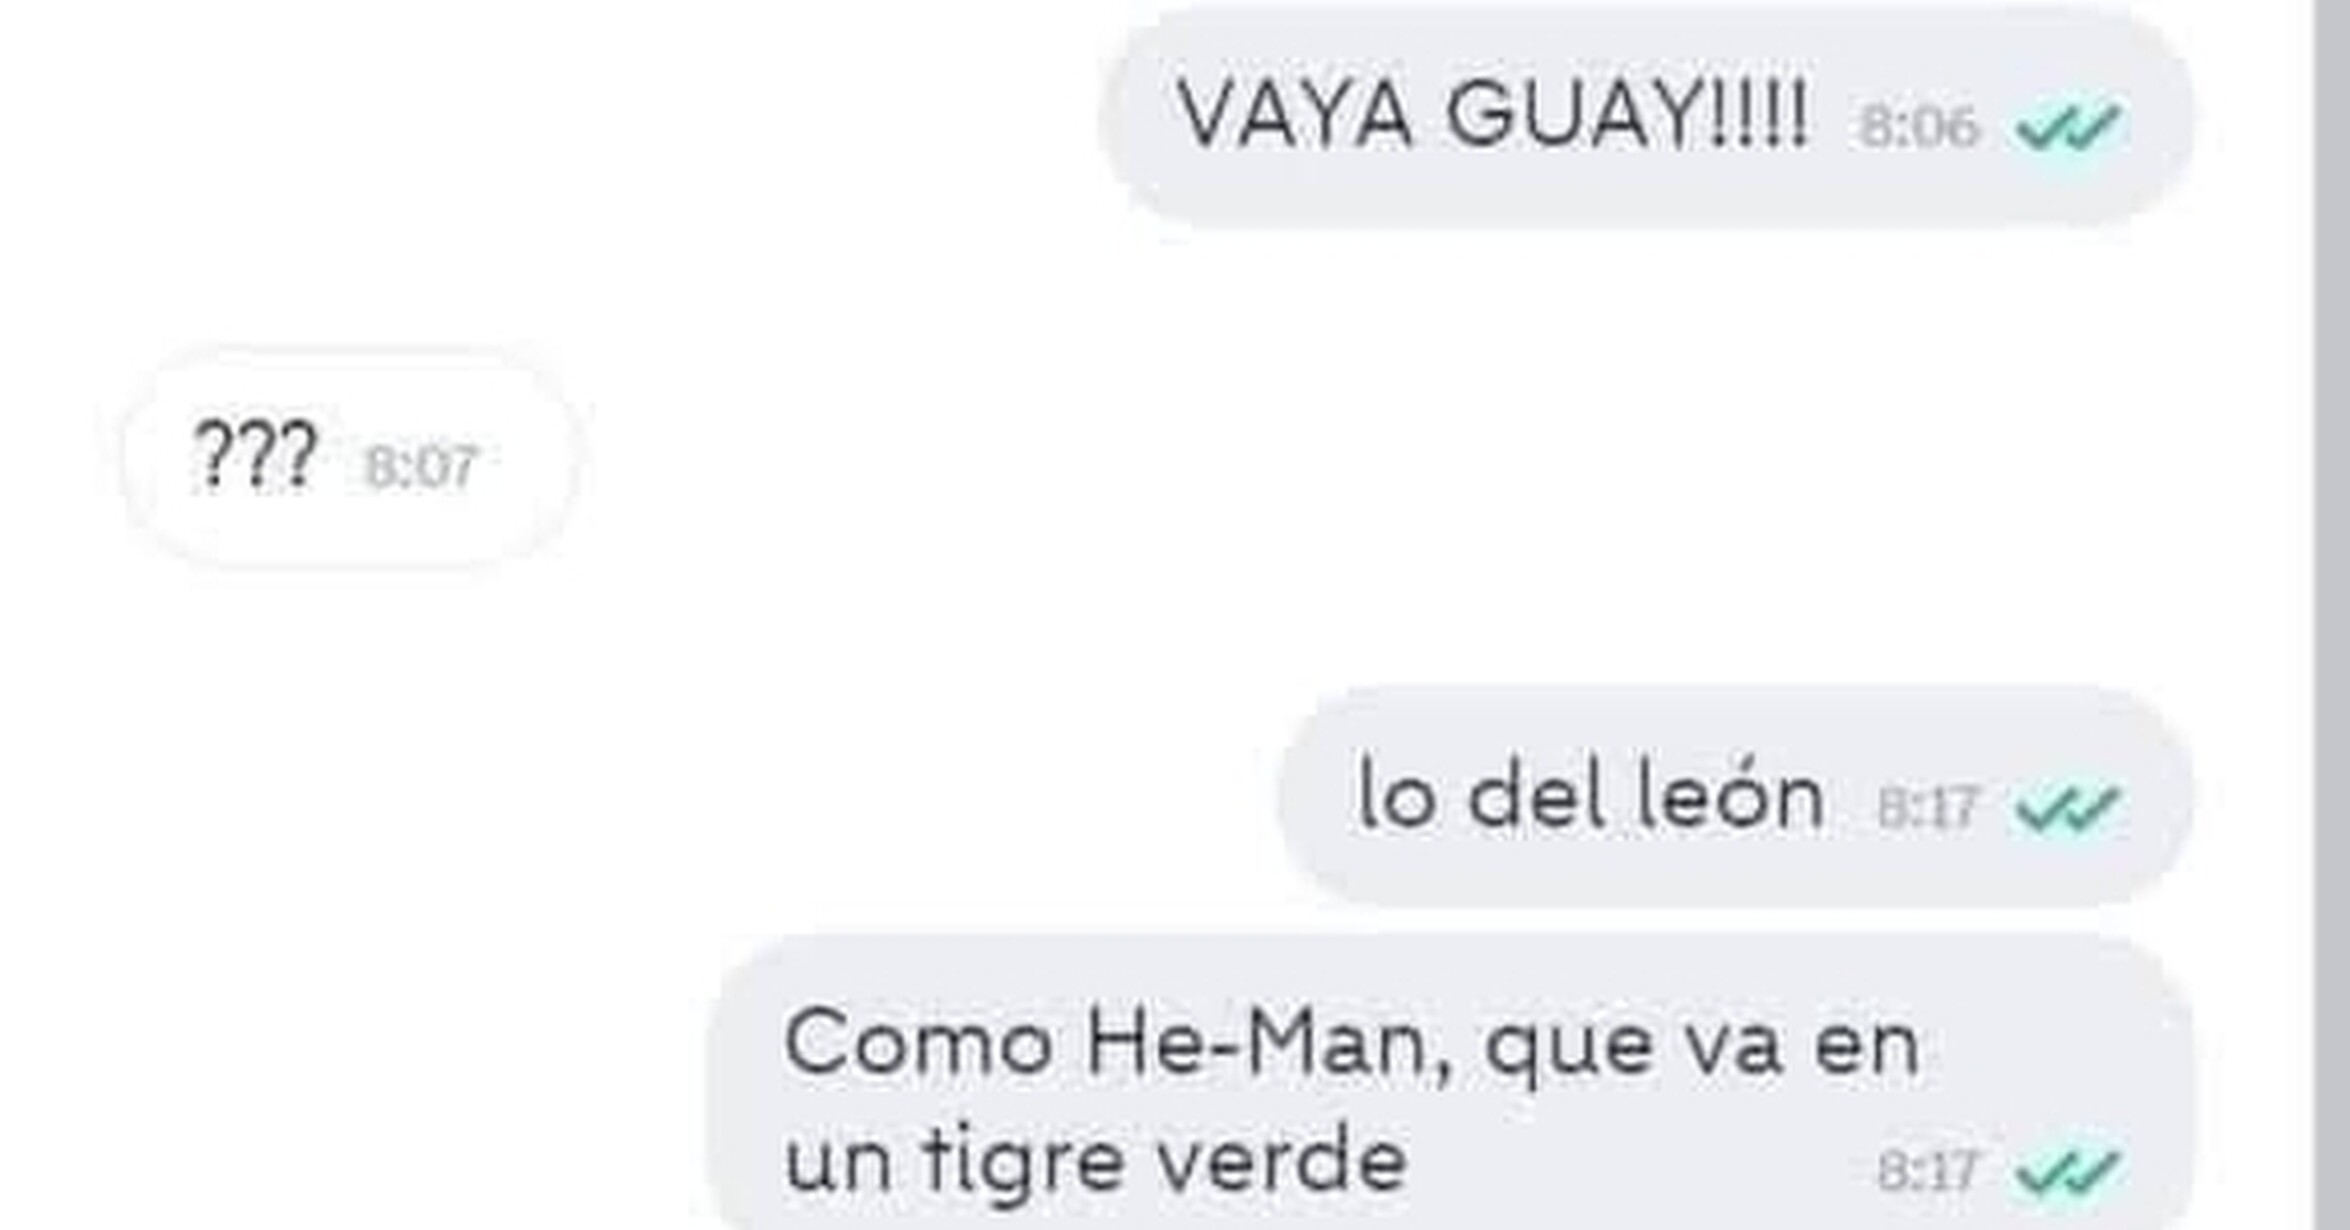This screenshot has height=1230, width=2350.
Task: Click the read checkmarks on the He-Man message
Action: 2068,1171
